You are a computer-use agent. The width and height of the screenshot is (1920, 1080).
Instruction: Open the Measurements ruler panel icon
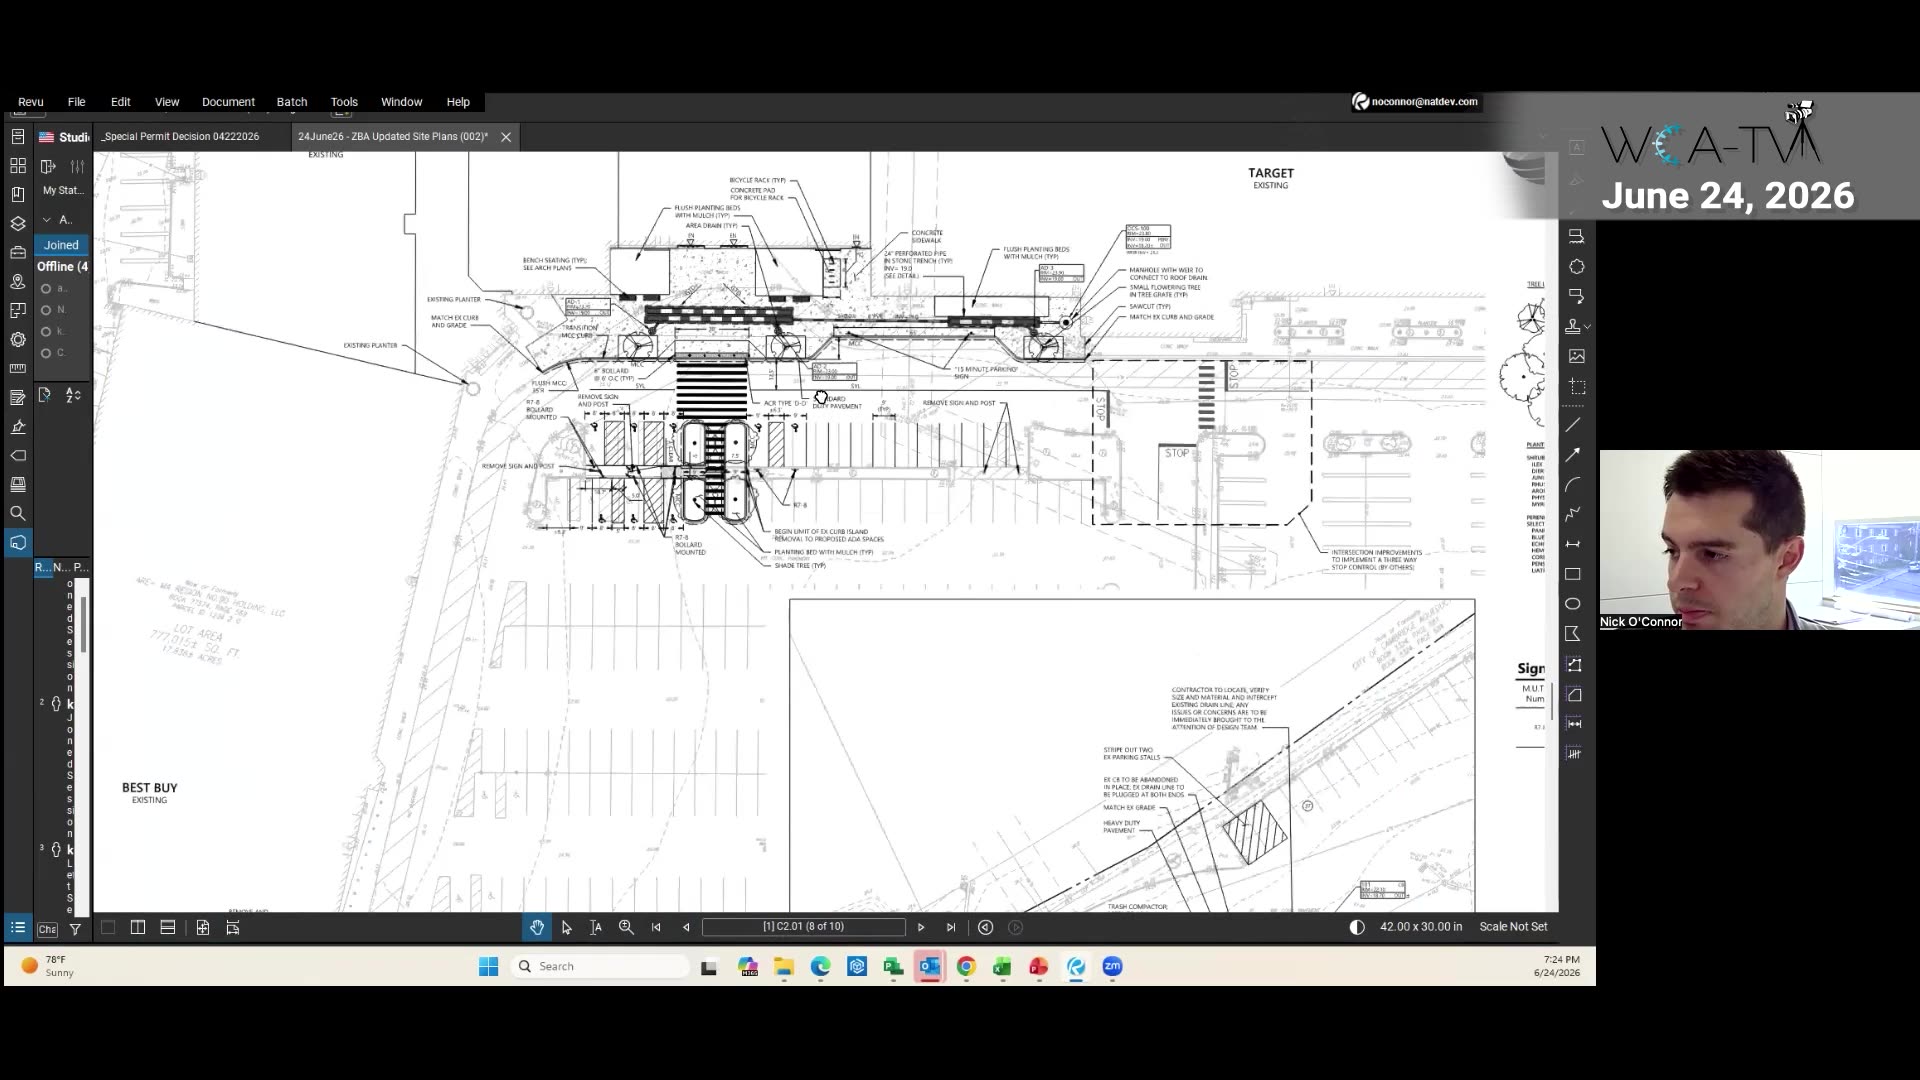(18, 368)
